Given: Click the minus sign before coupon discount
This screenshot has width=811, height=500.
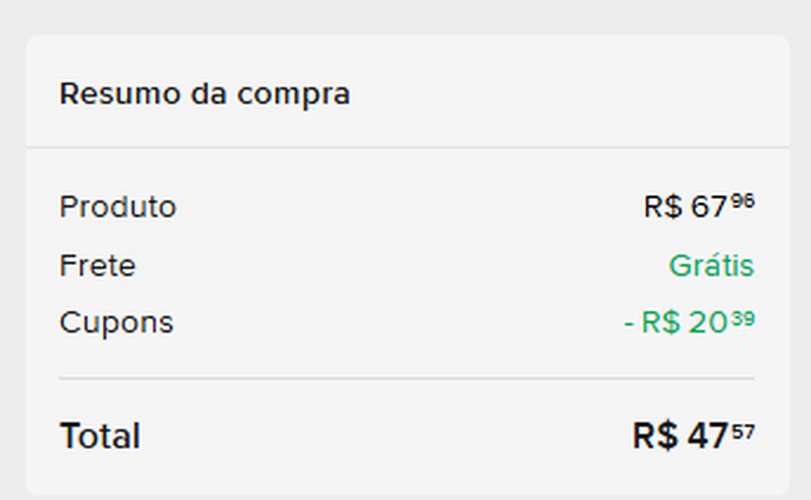Looking at the screenshot, I should coord(629,323).
